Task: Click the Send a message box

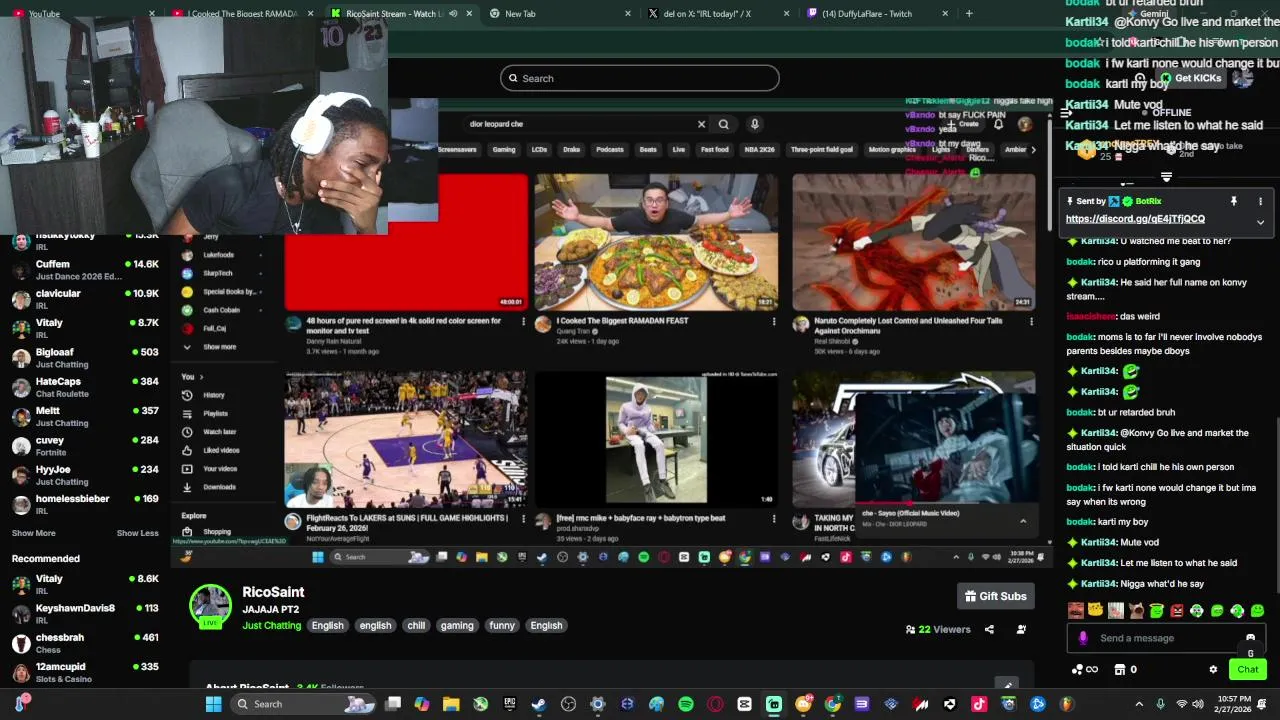Action: pyautogui.click(x=1166, y=638)
